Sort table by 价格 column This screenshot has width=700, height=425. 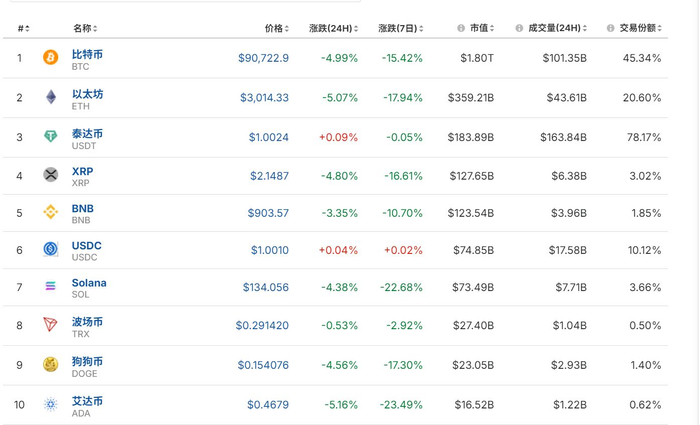pos(277,29)
